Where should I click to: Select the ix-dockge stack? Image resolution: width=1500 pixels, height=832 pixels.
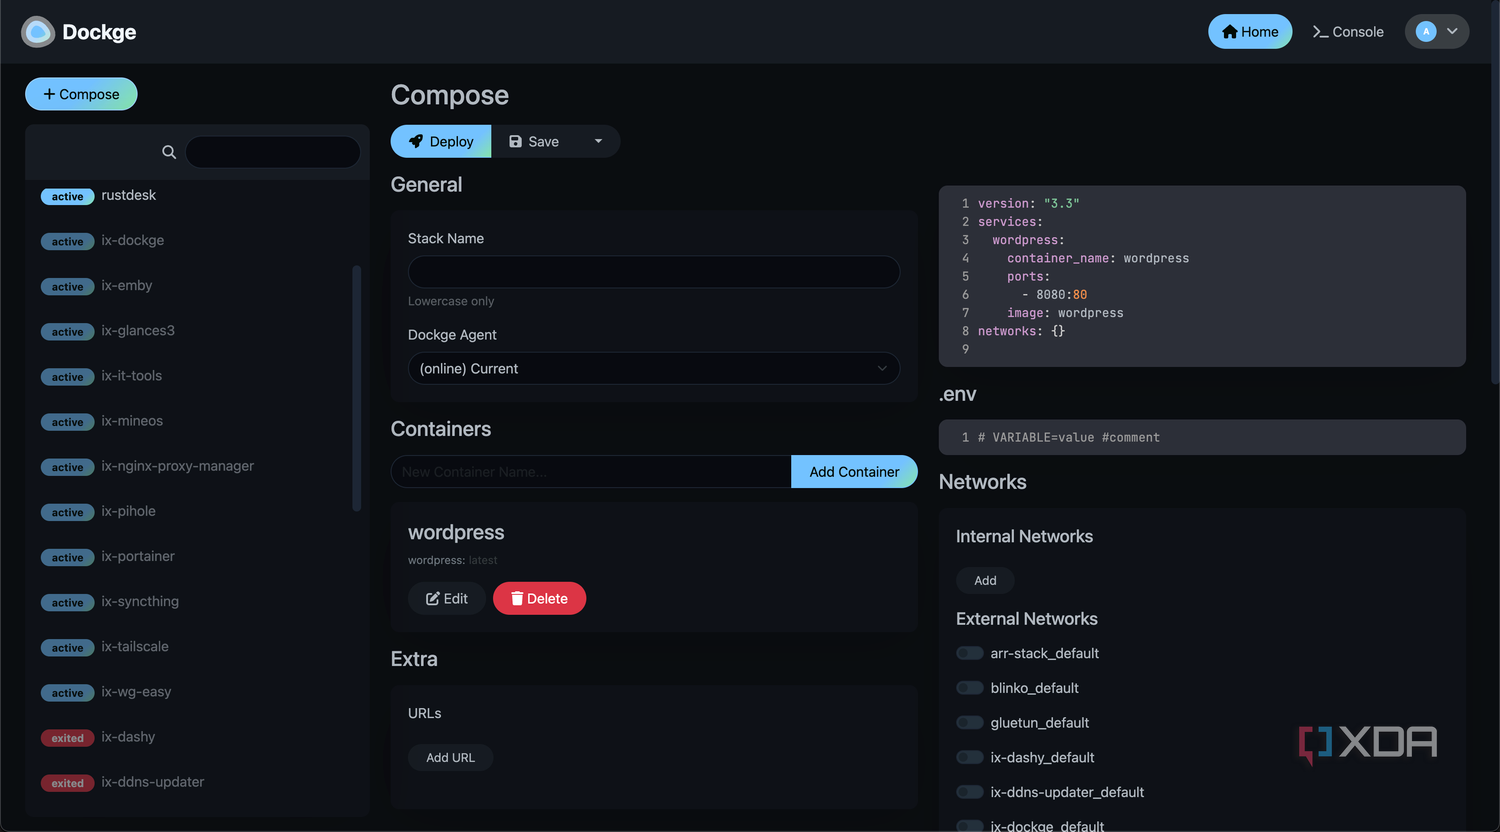click(x=190, y=240)
